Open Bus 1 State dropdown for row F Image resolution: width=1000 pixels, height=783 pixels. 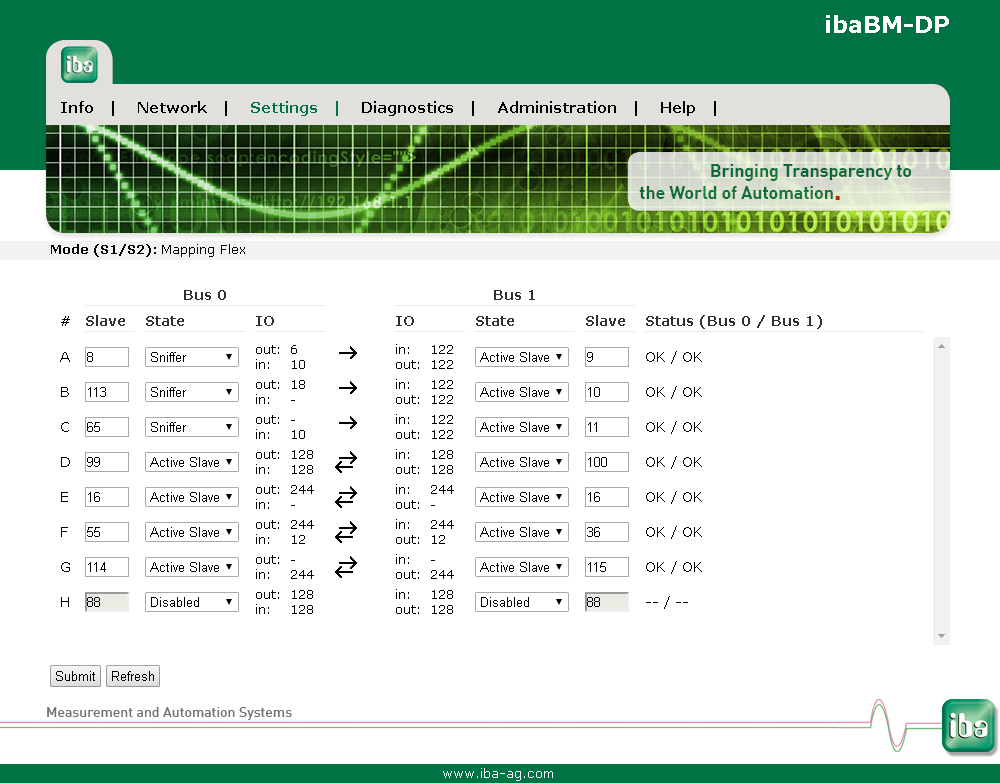[521, 532]
